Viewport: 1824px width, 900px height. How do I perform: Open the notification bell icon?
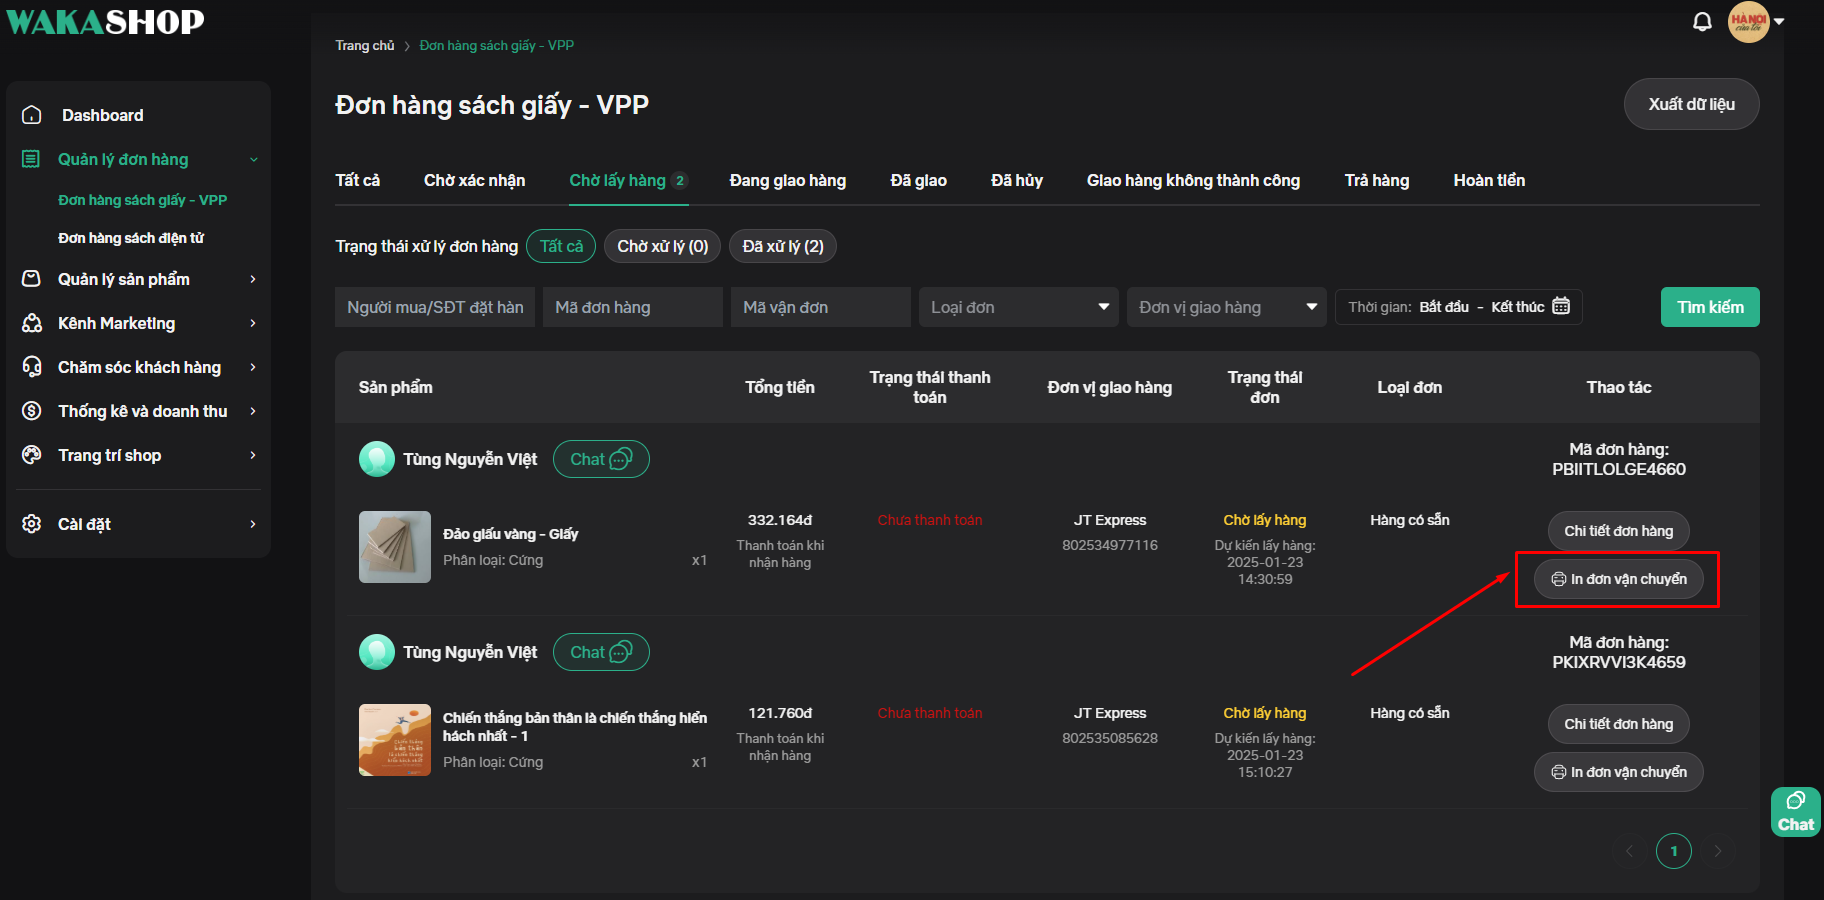[1702, 22]
